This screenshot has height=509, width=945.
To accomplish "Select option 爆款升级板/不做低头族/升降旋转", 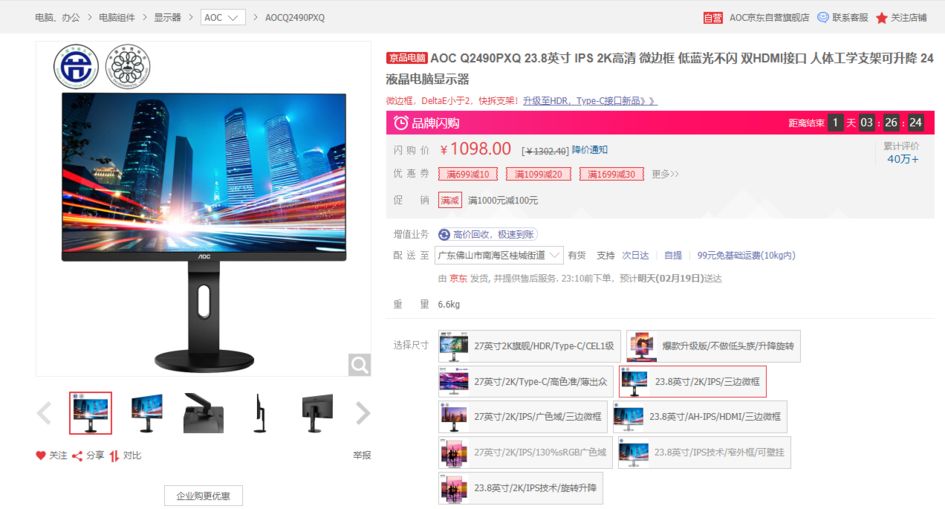I will pyautogui.click(x=714, y=346).
